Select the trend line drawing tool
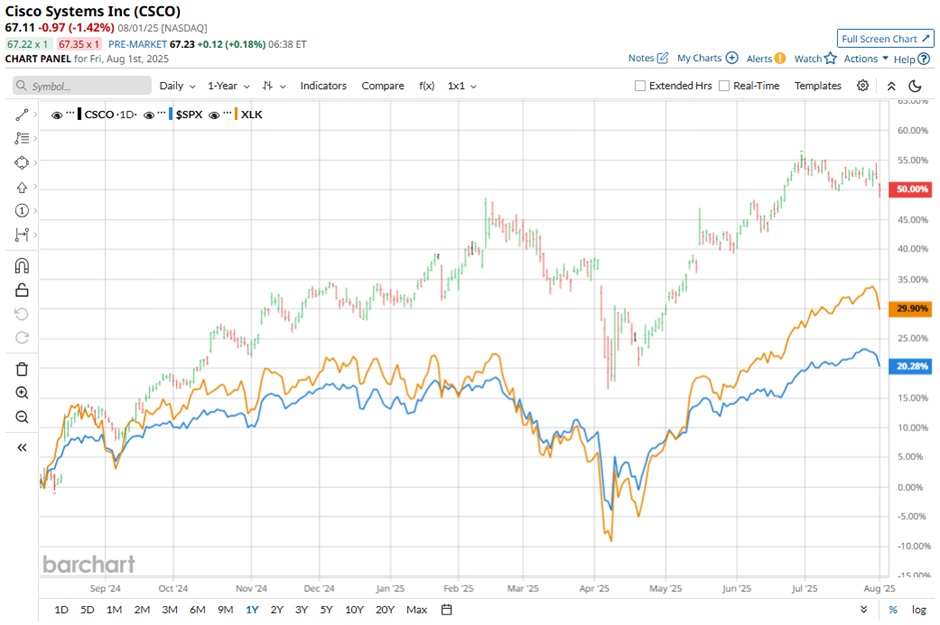 coord(22,114)
